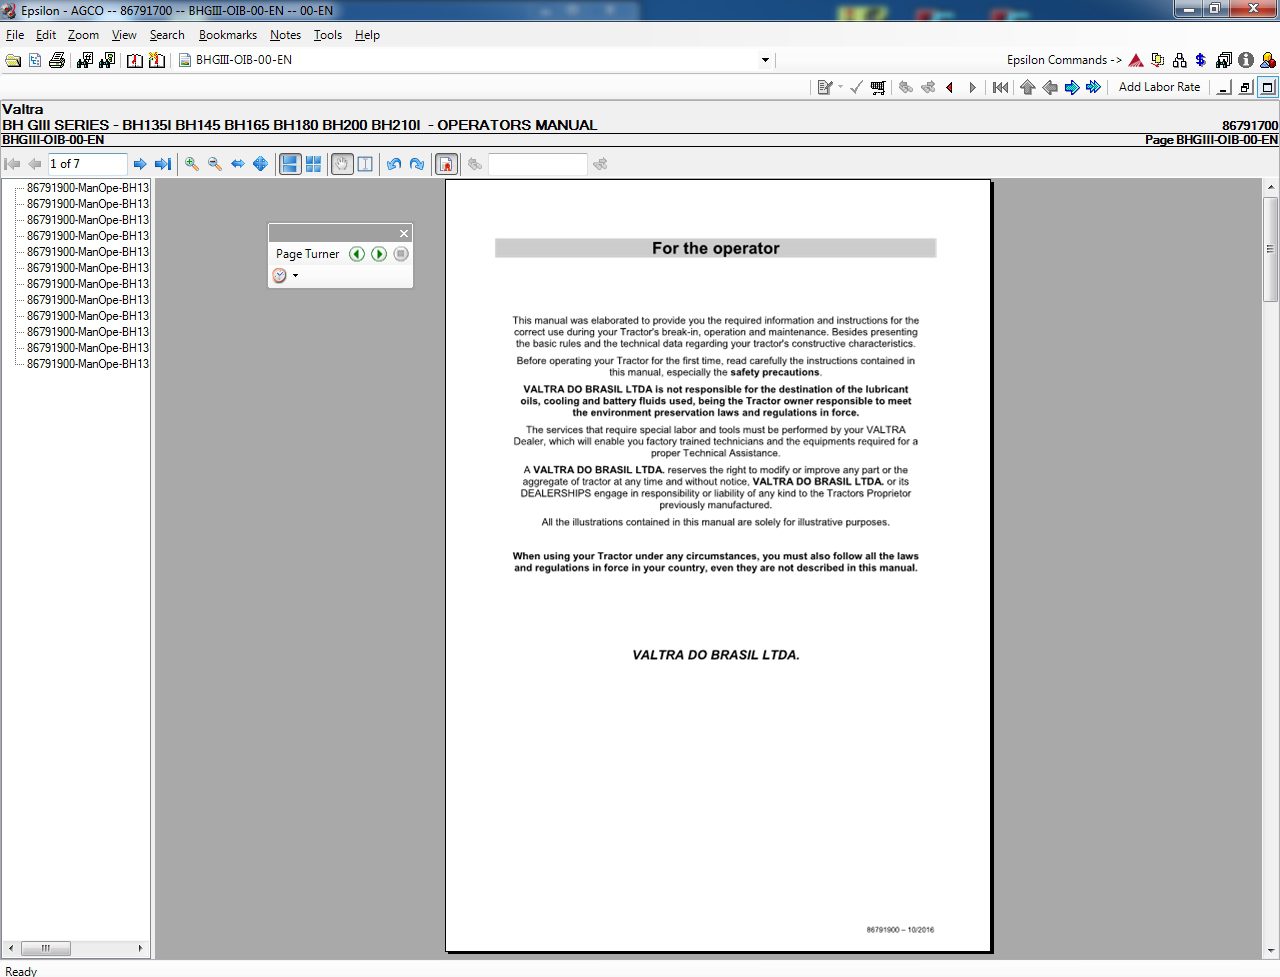Click the red AGCO triangle icon
Viewport: 1280px width, 977px height.
pos(1136,60)
